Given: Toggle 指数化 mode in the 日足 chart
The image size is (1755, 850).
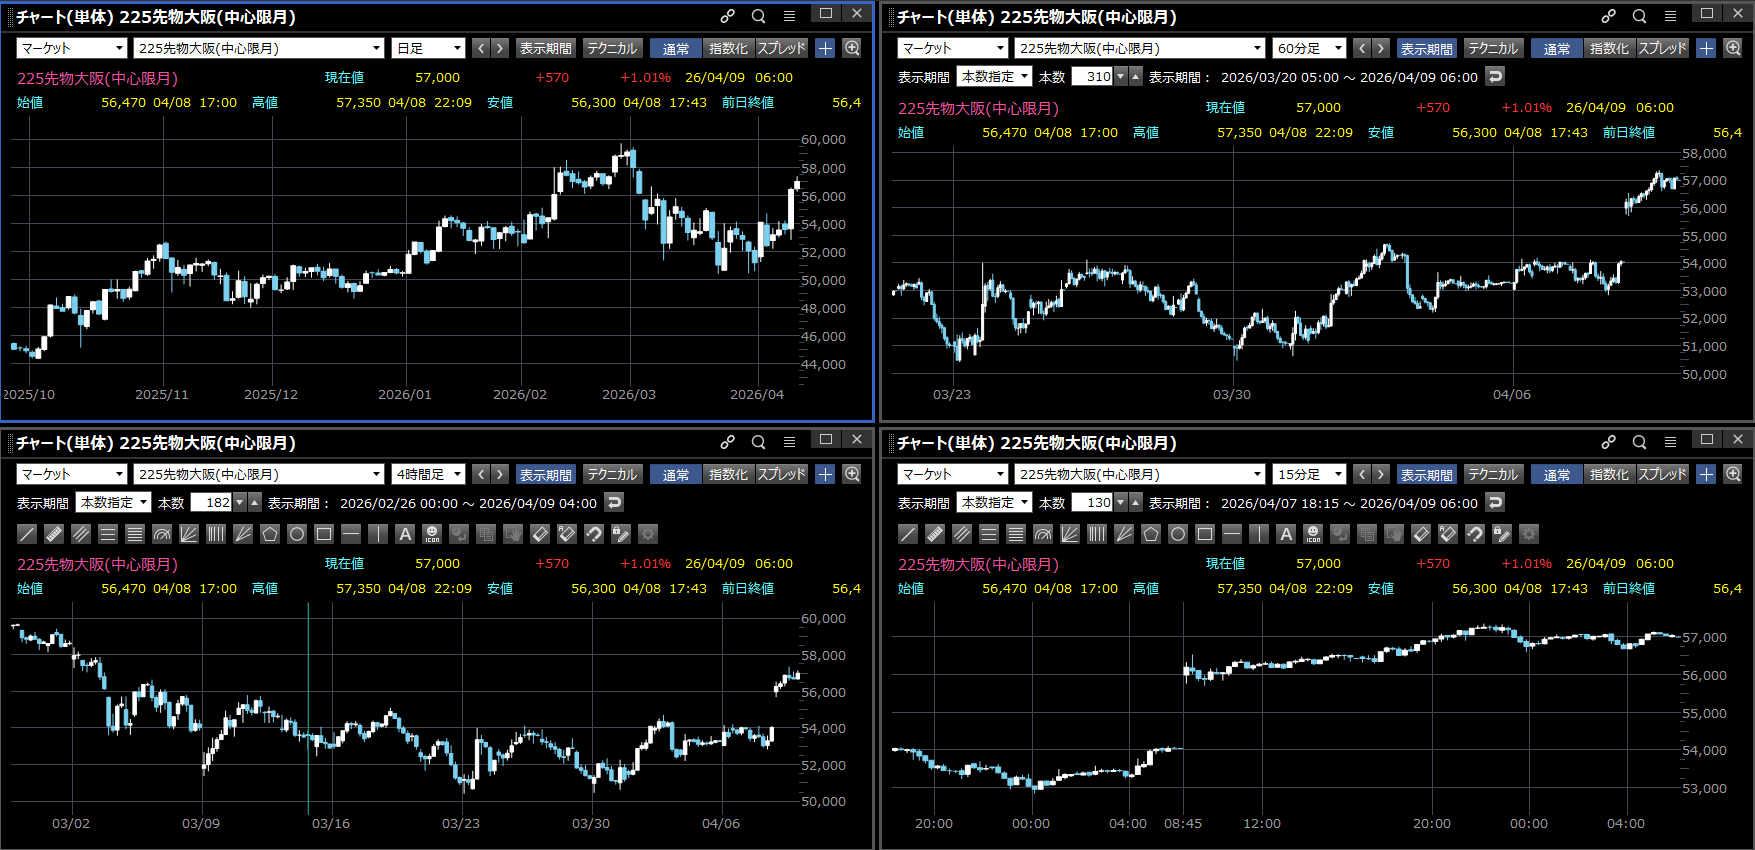Looking at the screenshot, I should pyautogui.click(x=727, y=48).
